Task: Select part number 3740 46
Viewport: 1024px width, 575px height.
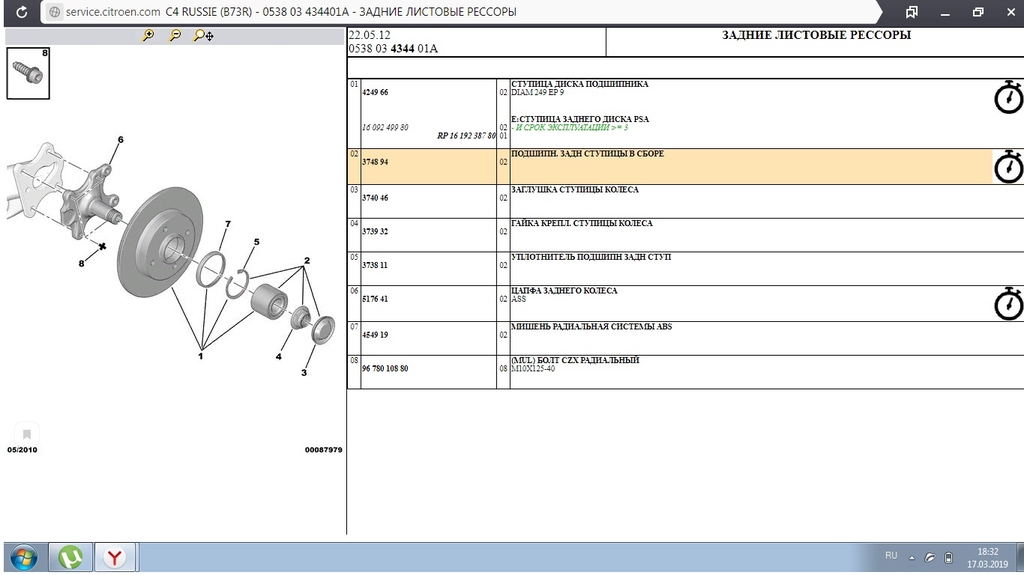Action: pyautogui.click(x=375, y=197)
